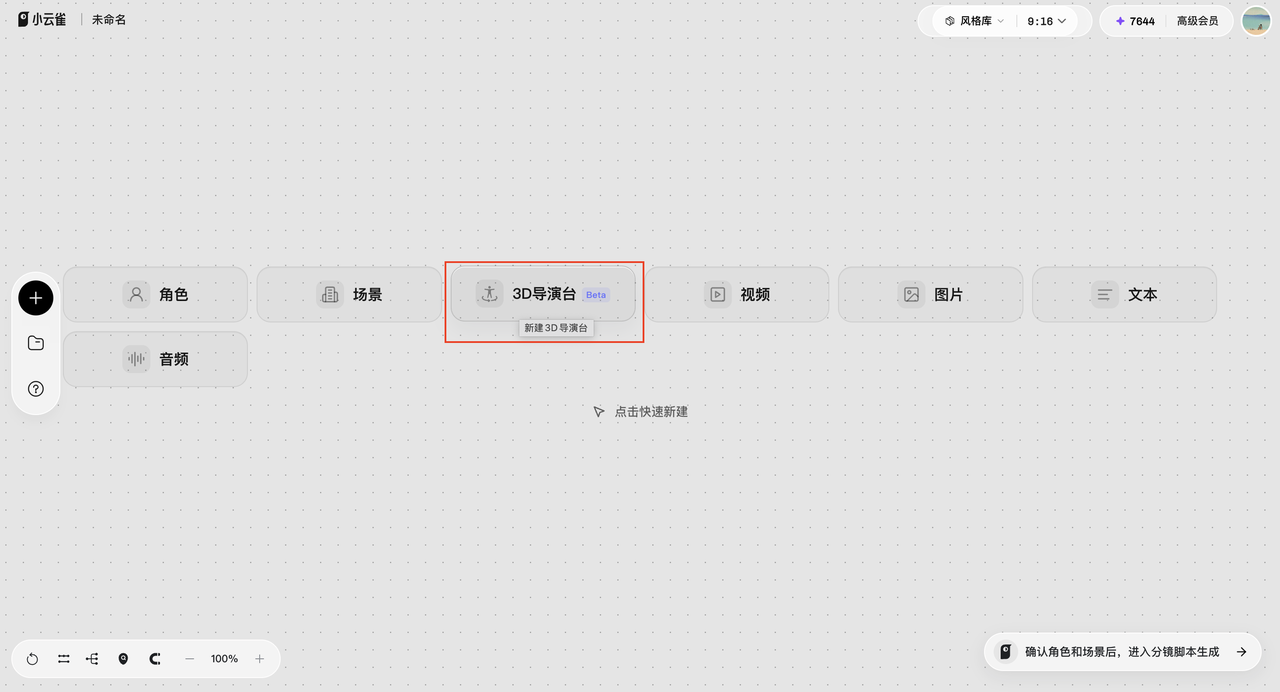The height and width of the screenshot is (692, 1280).
Task: Create a new 角色 character node
Action: (155, 294)
